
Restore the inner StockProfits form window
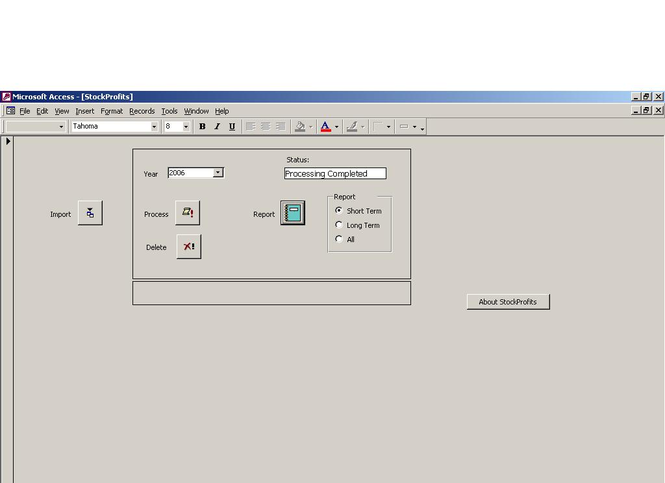tap(646, 110)
